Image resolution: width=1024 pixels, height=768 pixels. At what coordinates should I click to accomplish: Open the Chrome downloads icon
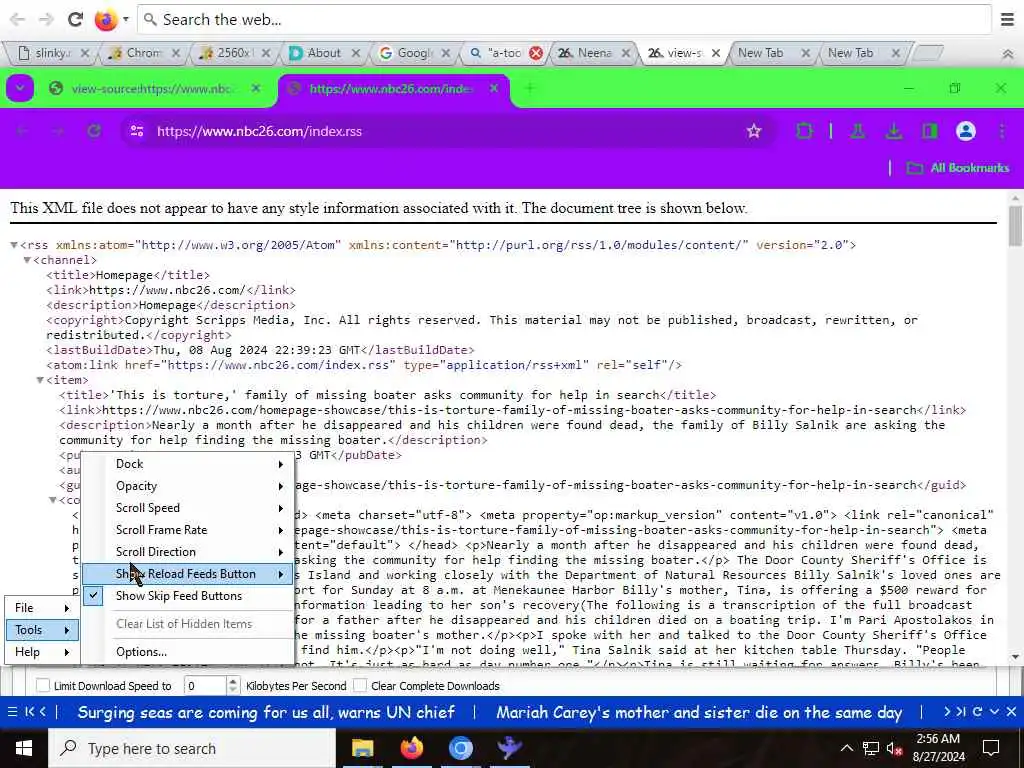point(893,131)
